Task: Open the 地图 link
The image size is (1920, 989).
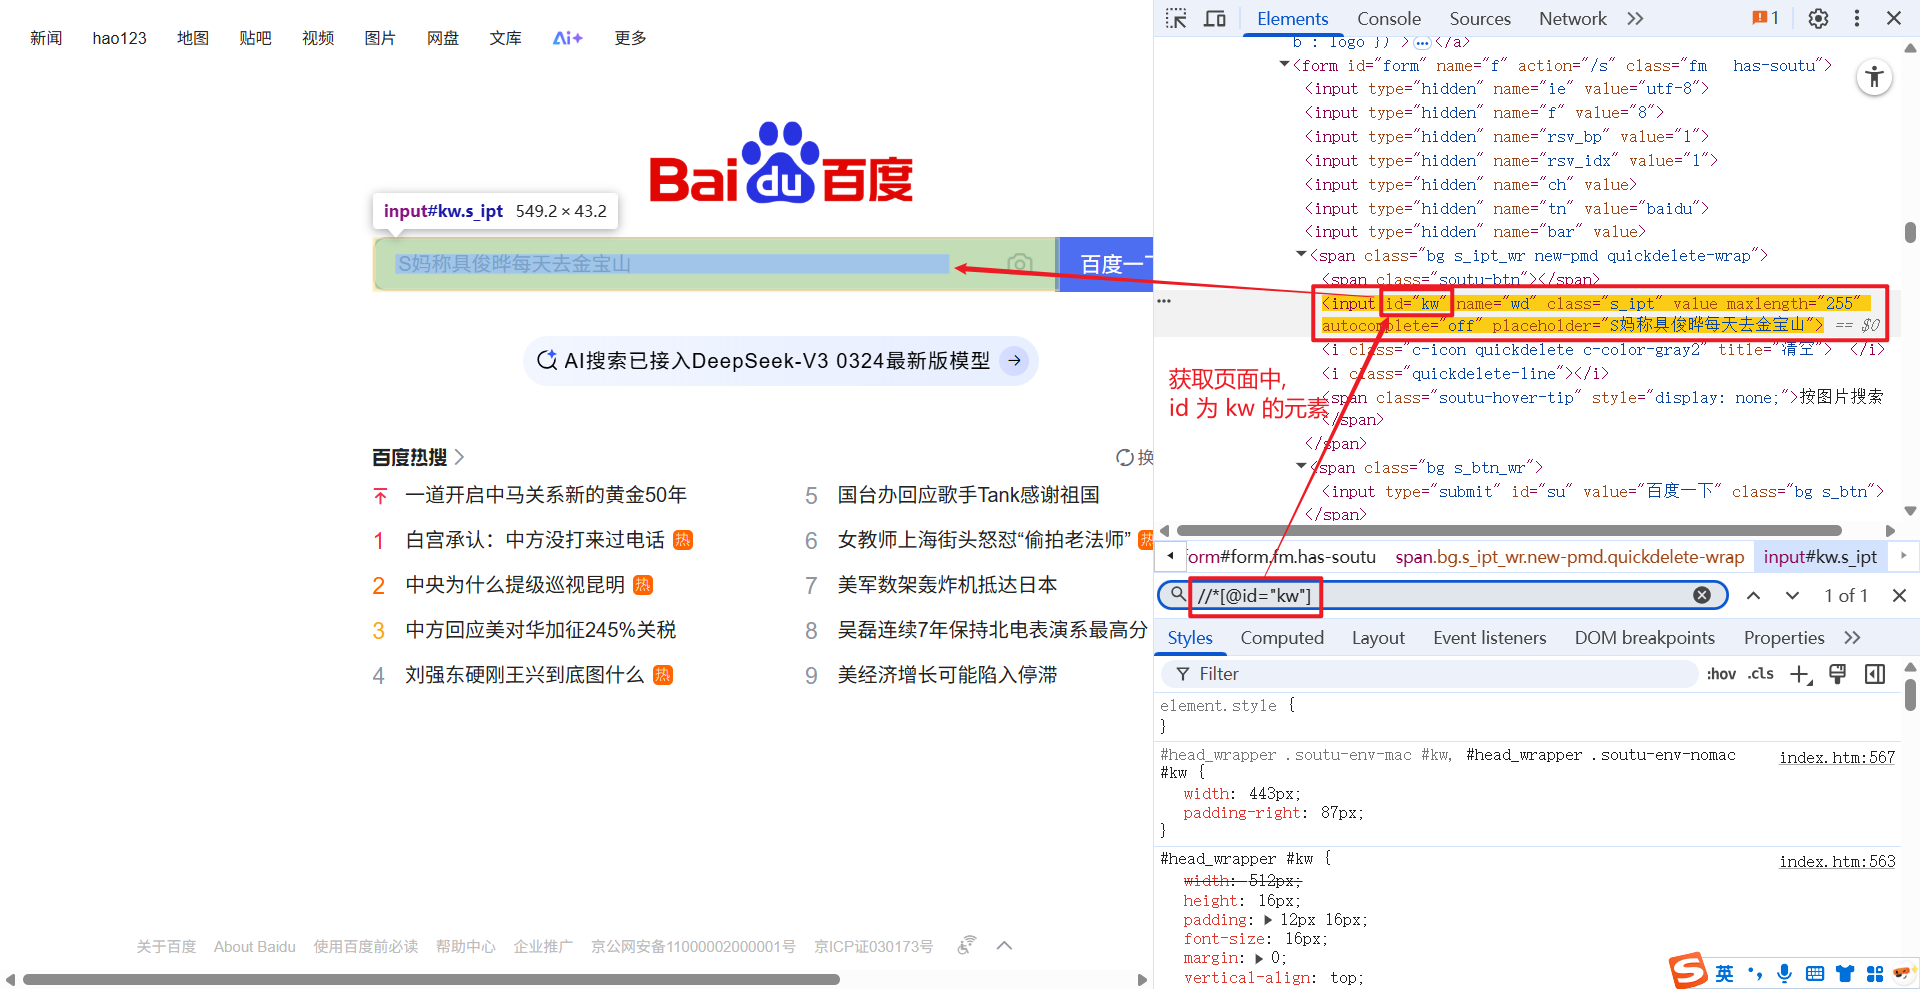Action: (x=193, y=38)
